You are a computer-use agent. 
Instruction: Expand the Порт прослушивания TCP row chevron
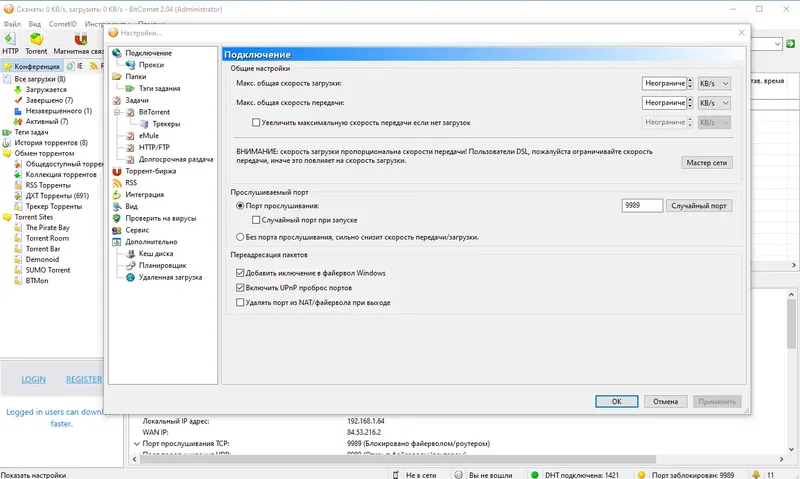click(136, 444)
